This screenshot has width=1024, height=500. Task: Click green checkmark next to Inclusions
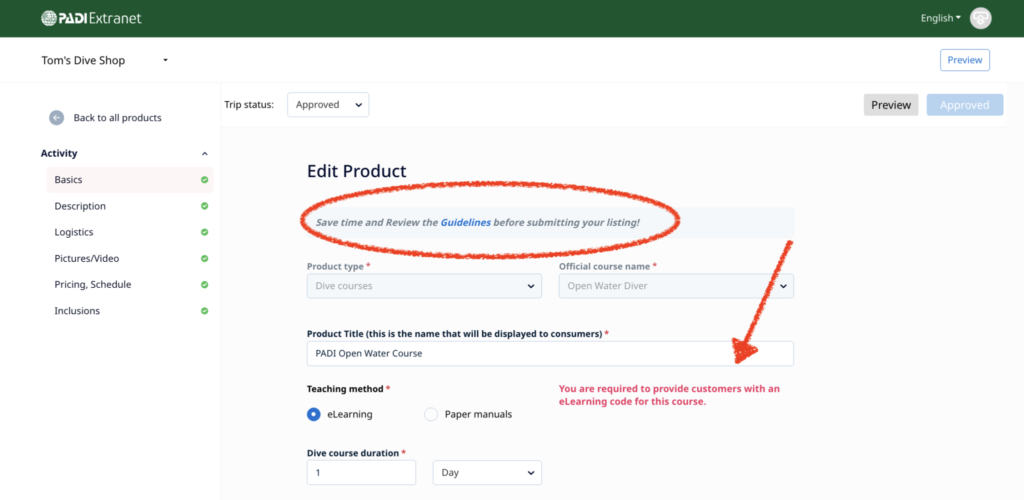click(204, 311)
